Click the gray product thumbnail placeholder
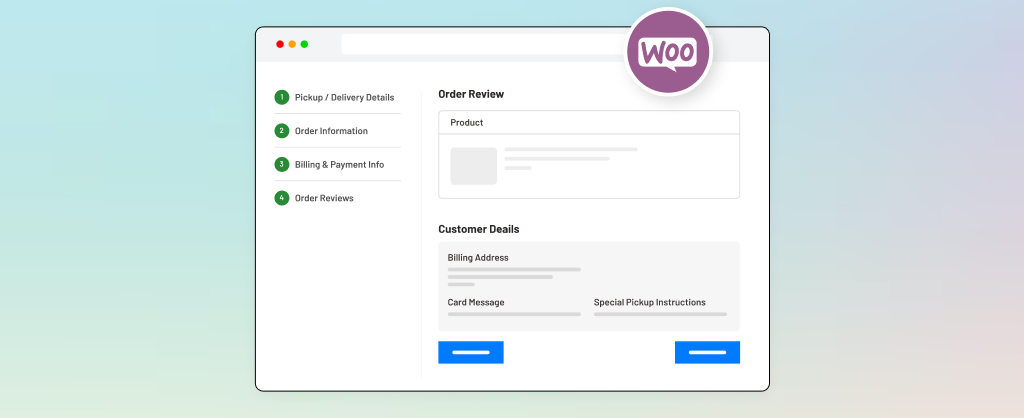1024x418 pixels. point(473,166)
